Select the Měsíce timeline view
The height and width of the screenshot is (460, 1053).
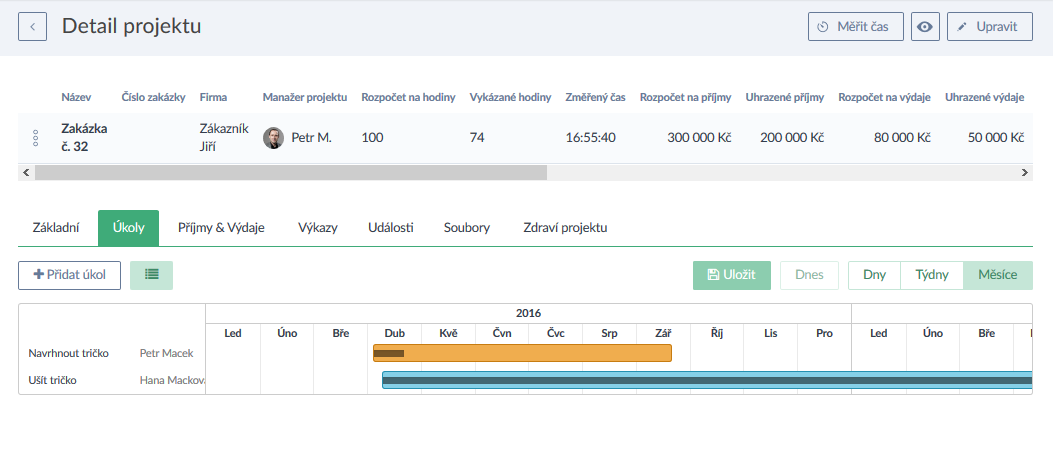coord(997,275)
